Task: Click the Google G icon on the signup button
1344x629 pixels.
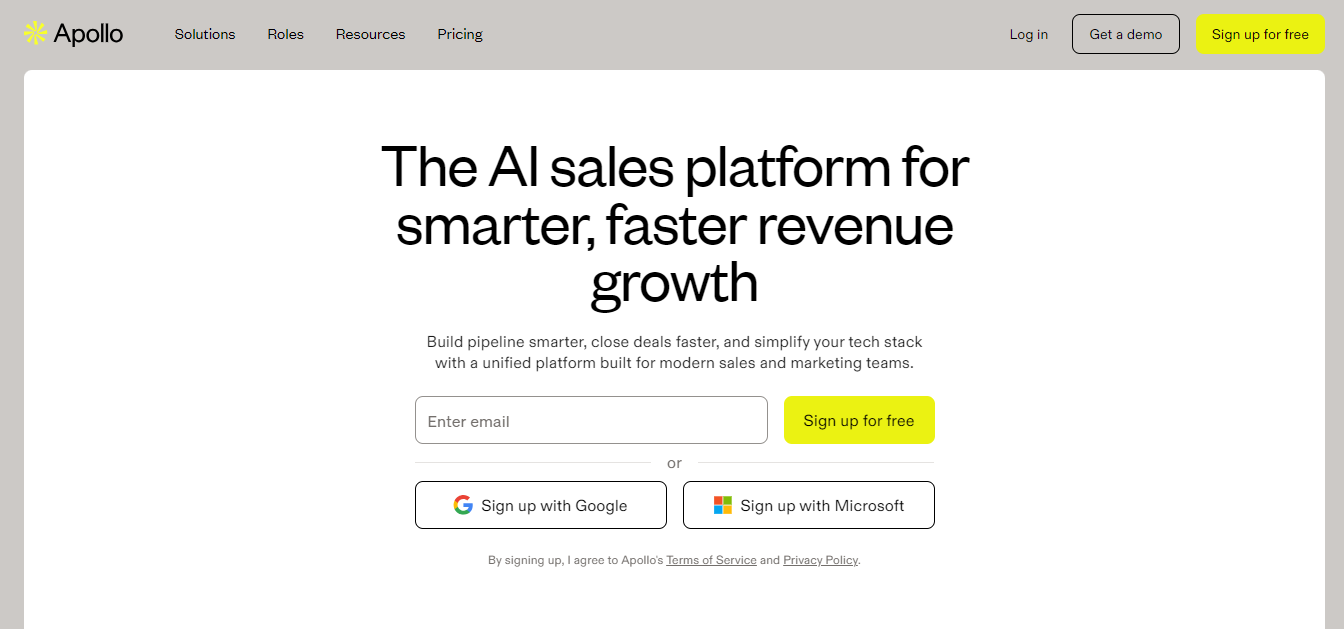Action: pyautogui.click(x=464, y=505)
